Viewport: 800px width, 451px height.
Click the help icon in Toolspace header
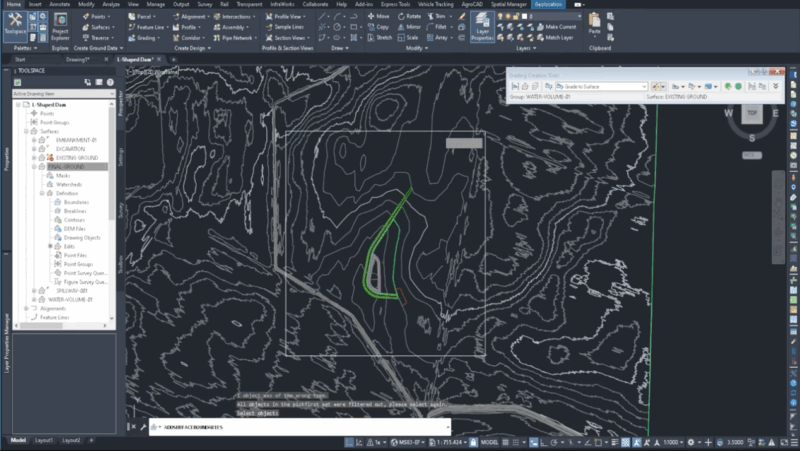(x=110, y=82)
